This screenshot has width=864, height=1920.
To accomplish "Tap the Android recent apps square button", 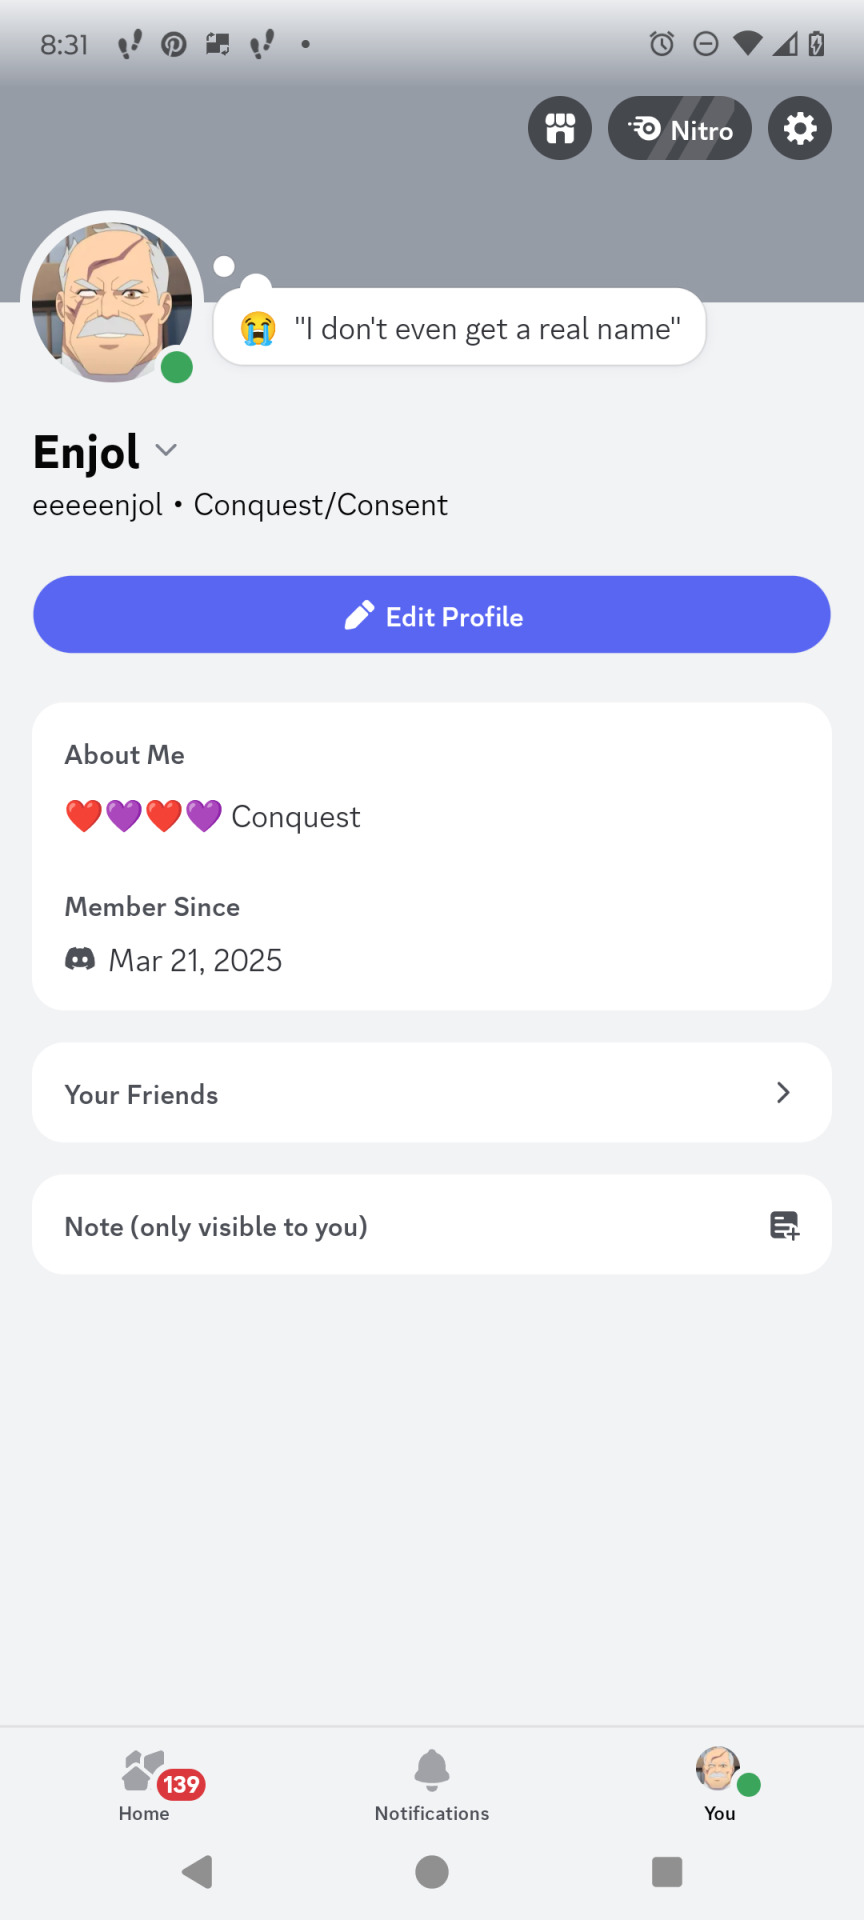I will (667, 1871).
